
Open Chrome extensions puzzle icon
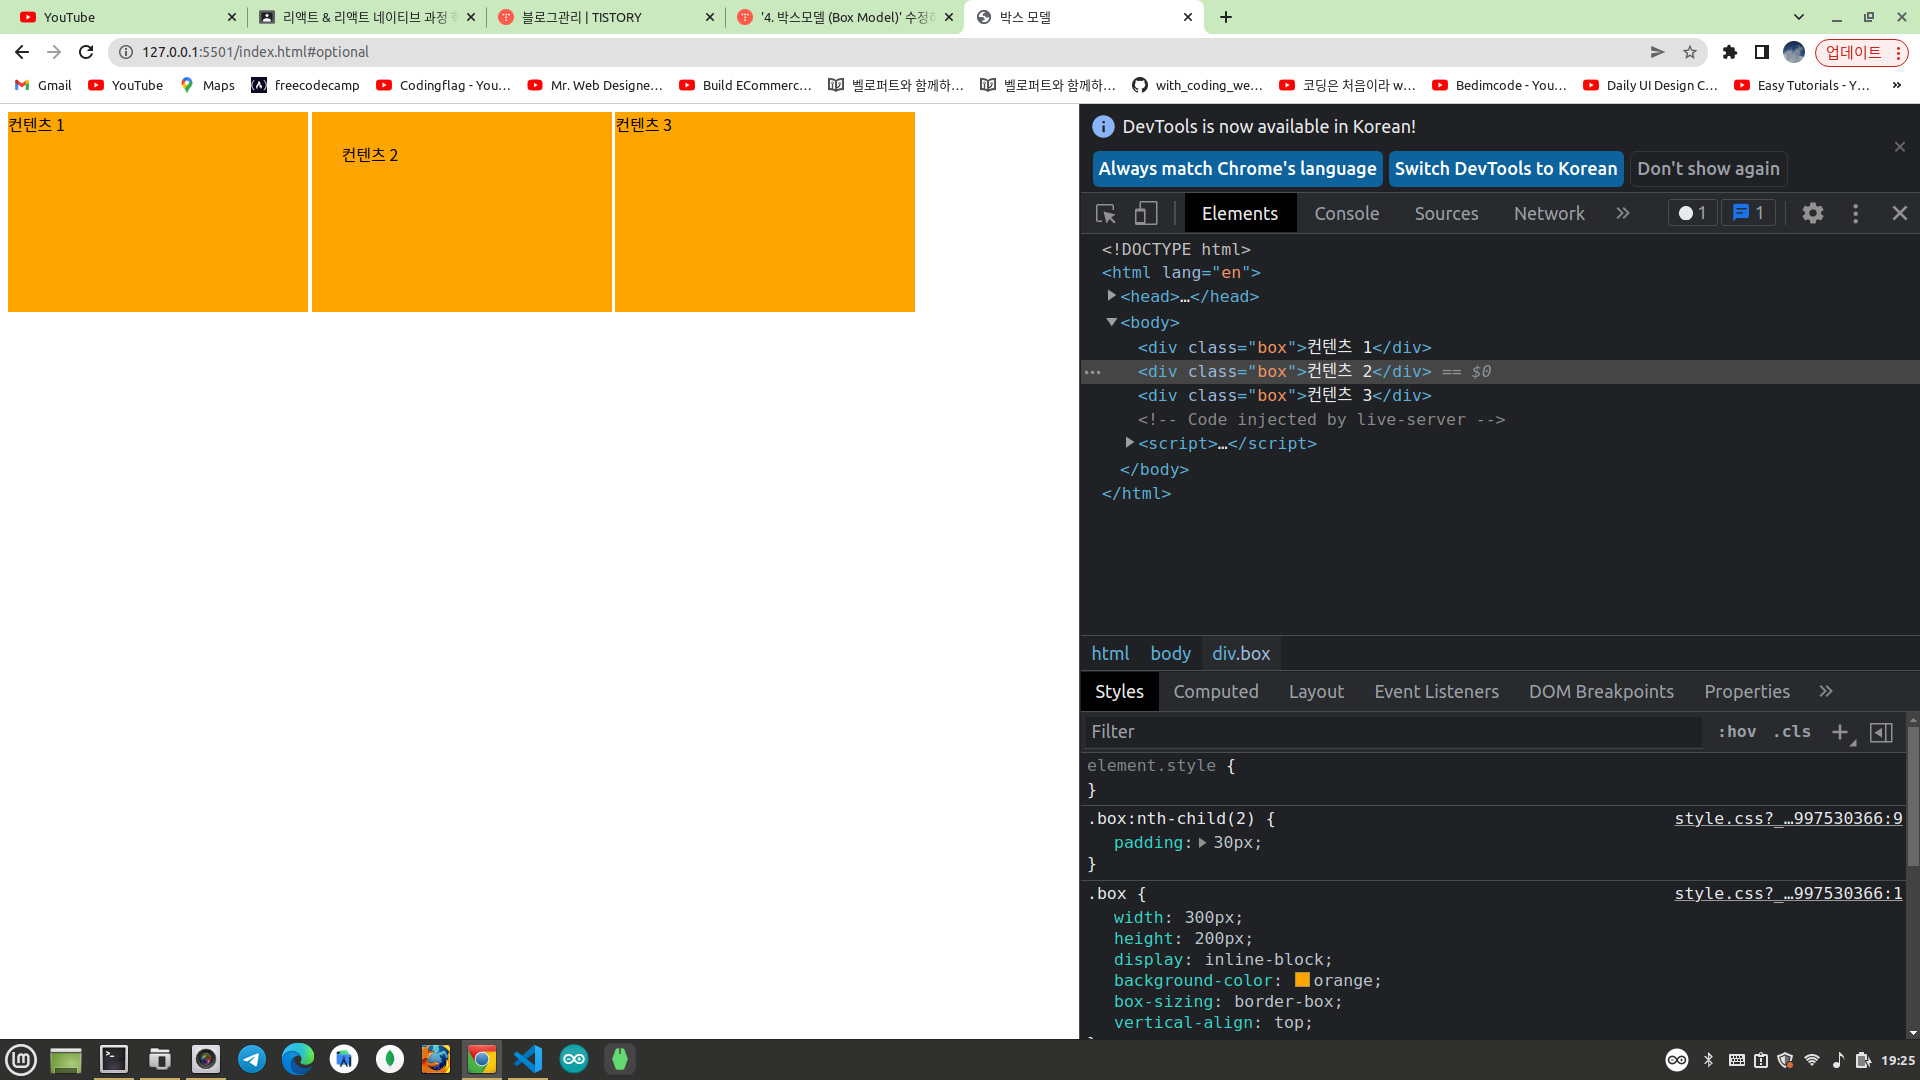[x=1730, y=52]
